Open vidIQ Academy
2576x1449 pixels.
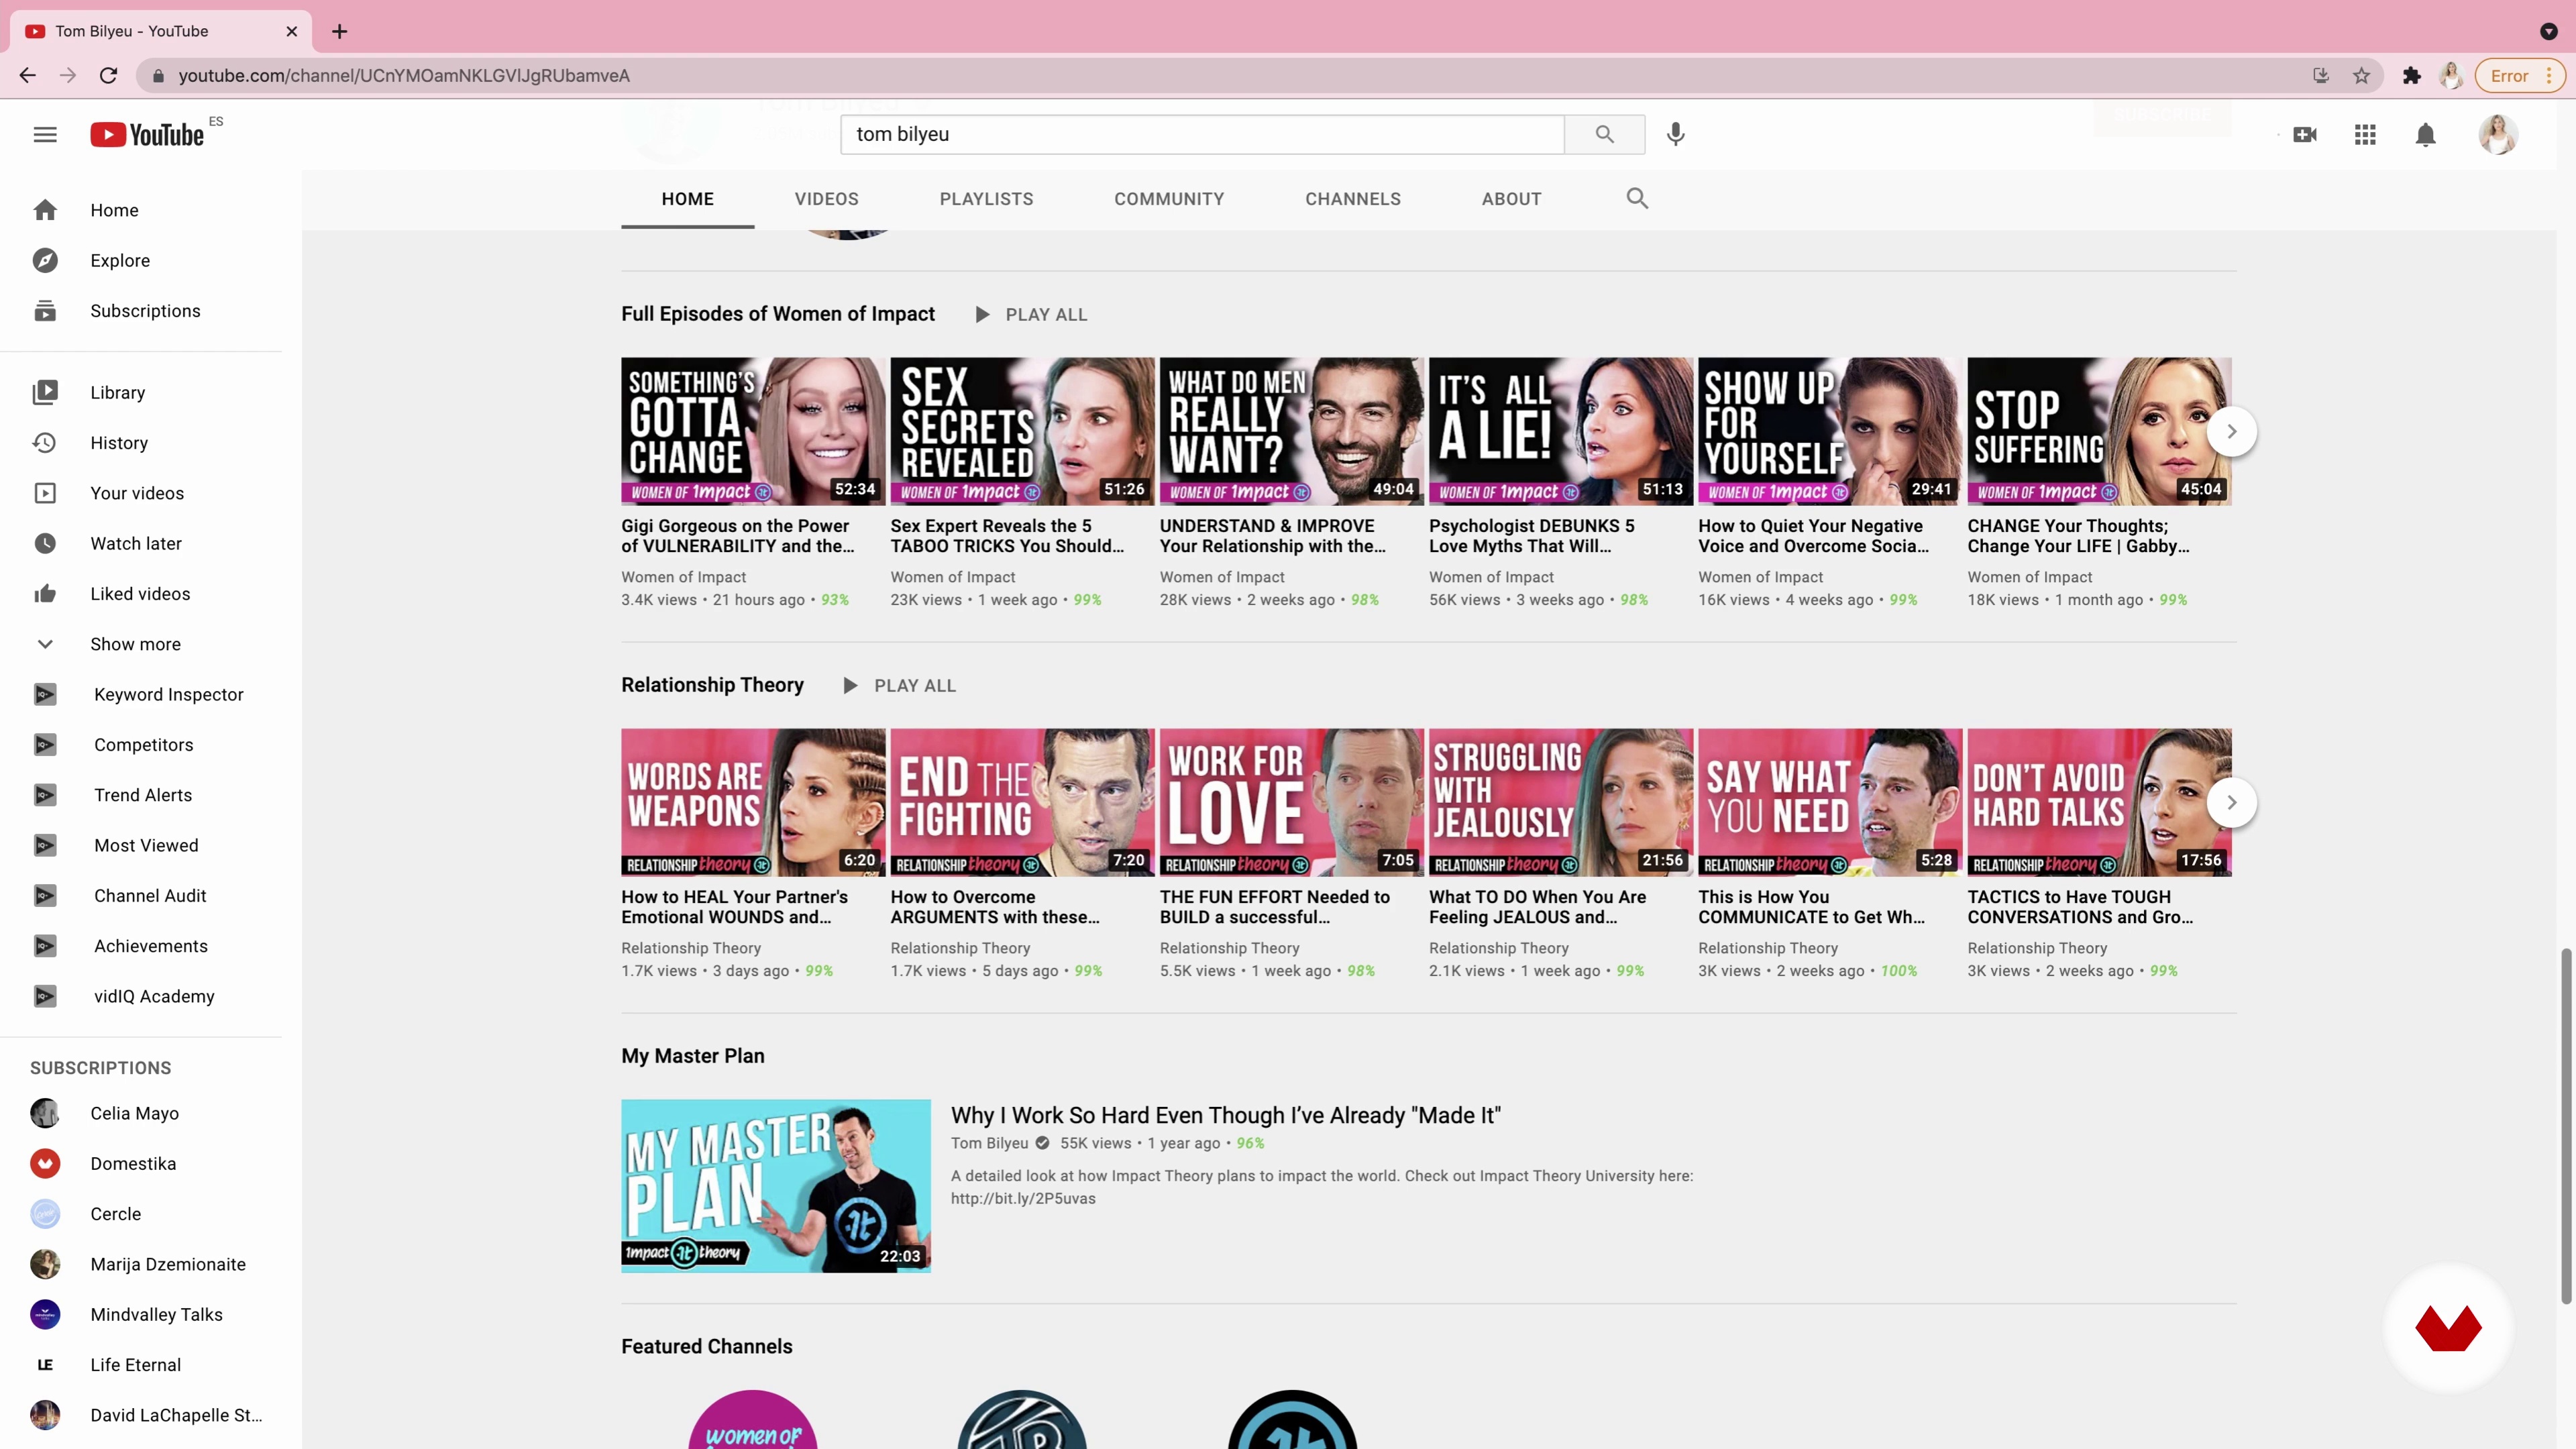click(x=141, y=996)
